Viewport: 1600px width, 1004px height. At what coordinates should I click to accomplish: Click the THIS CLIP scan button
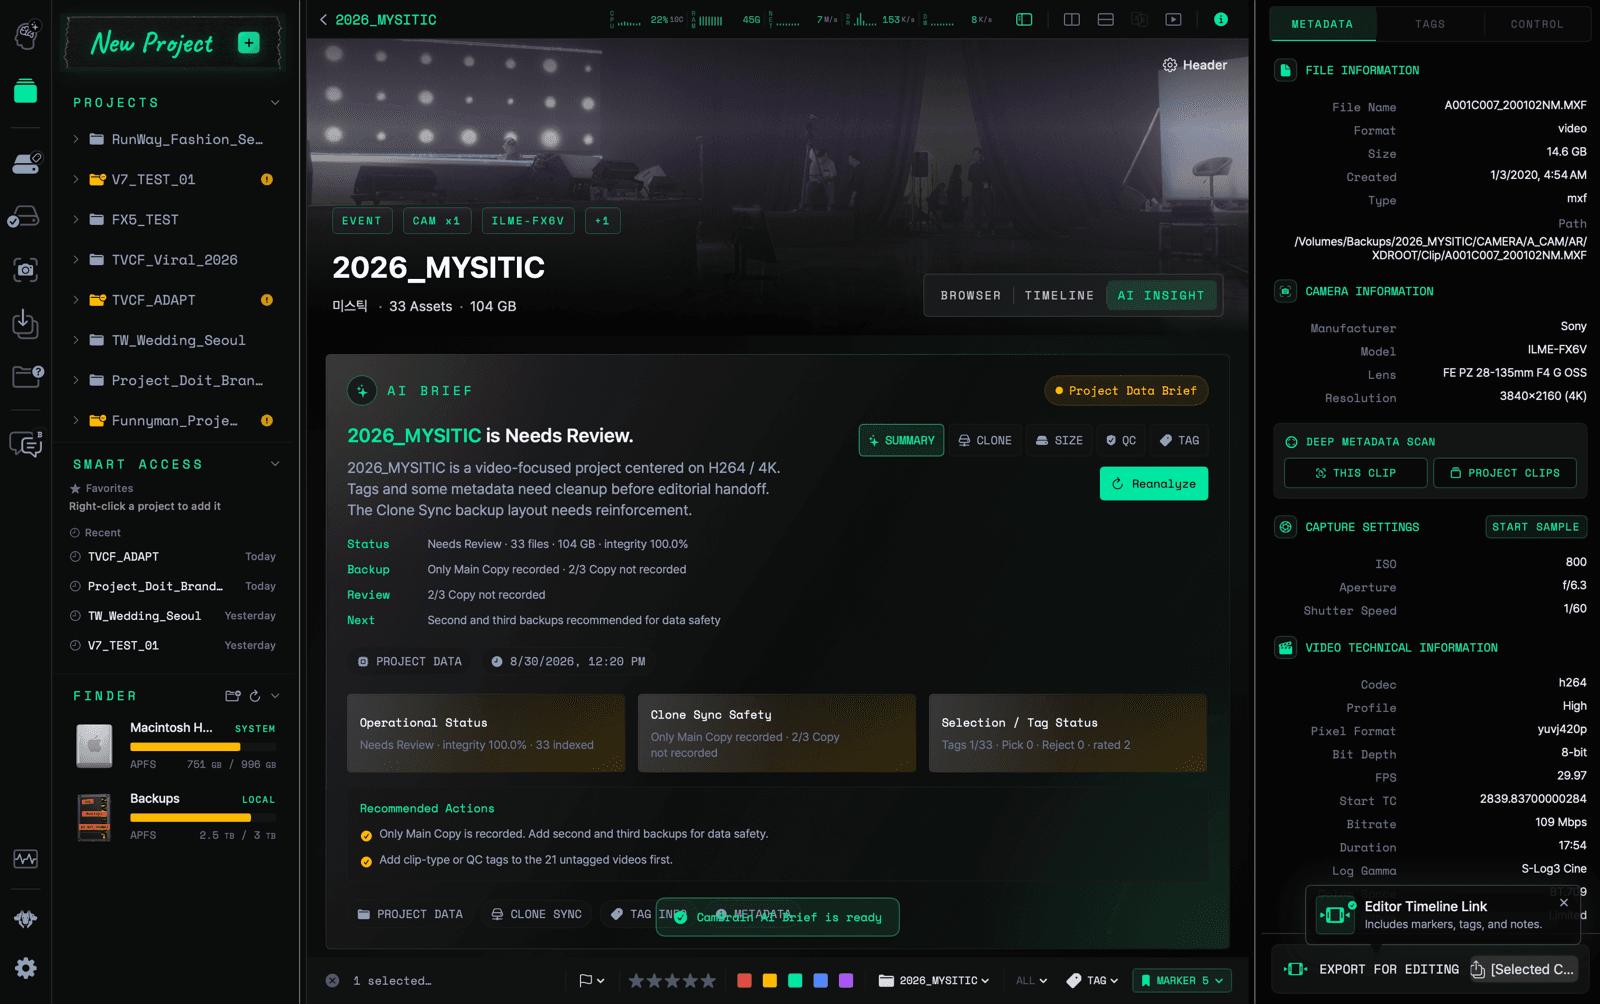tap(1356, 473)
